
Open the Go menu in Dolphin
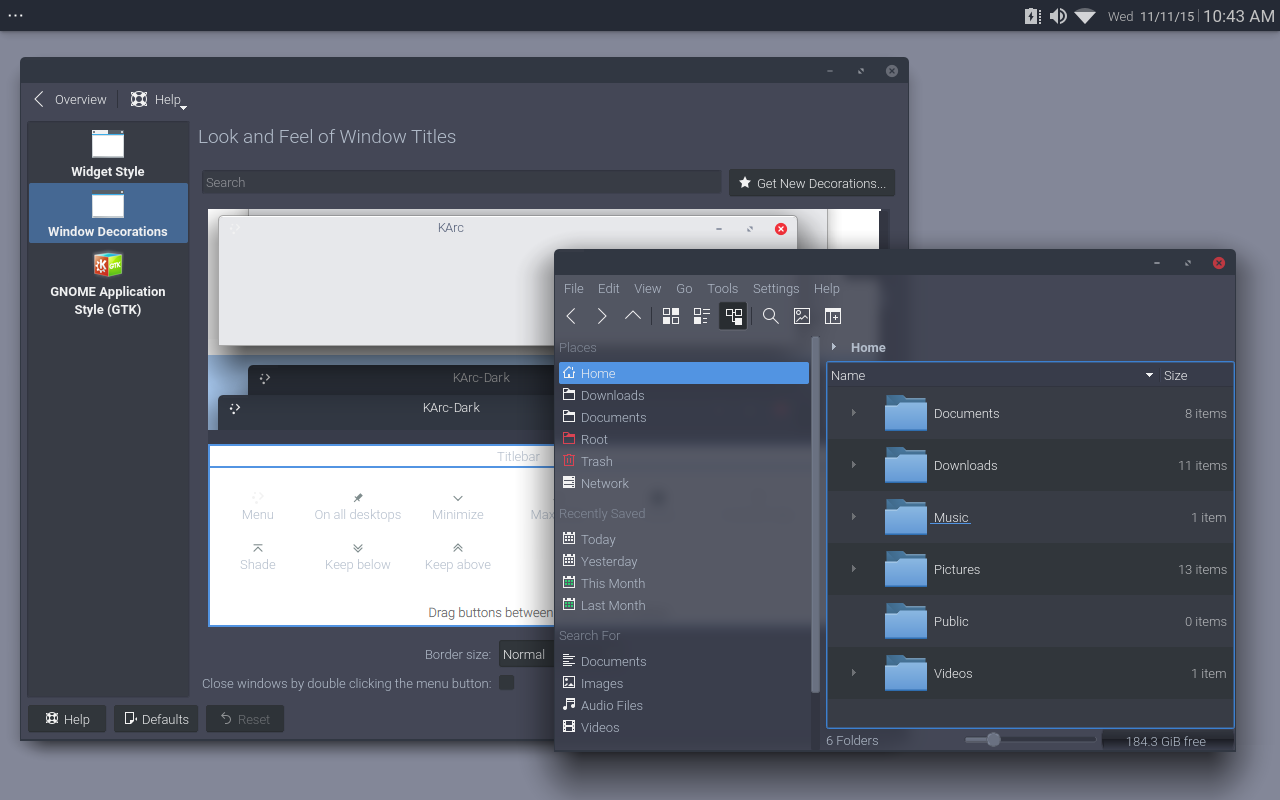[x=684, y=288]
